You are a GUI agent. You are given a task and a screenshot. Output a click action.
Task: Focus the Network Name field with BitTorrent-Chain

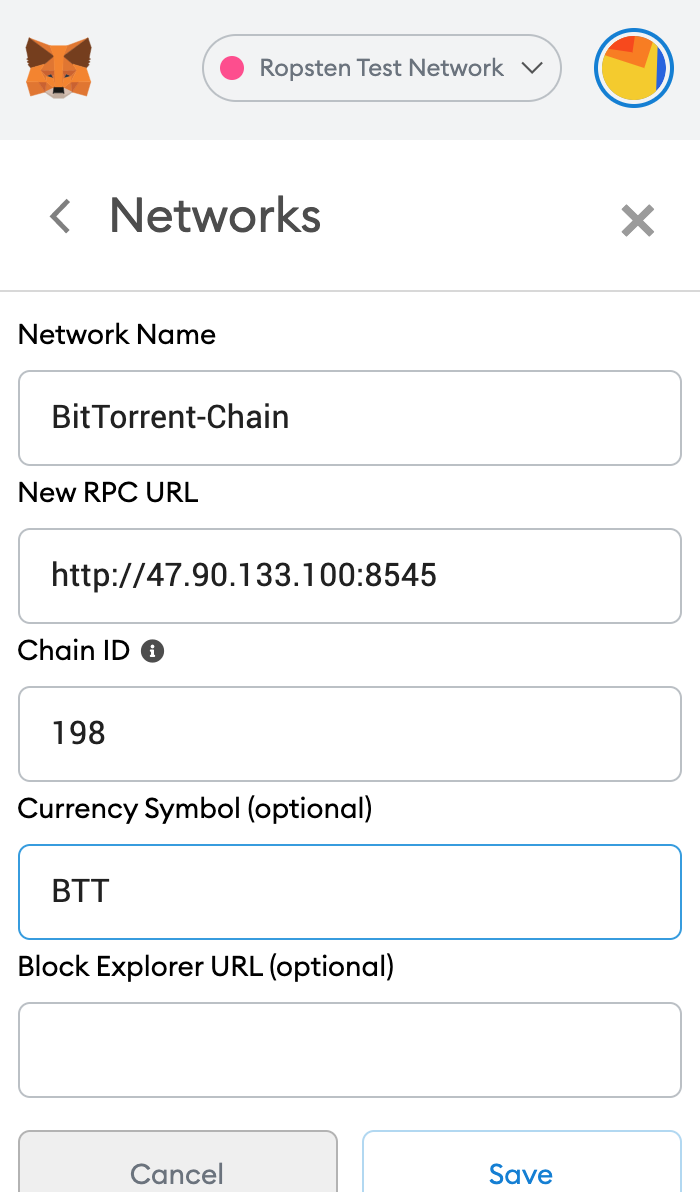[x=350, y=418]
